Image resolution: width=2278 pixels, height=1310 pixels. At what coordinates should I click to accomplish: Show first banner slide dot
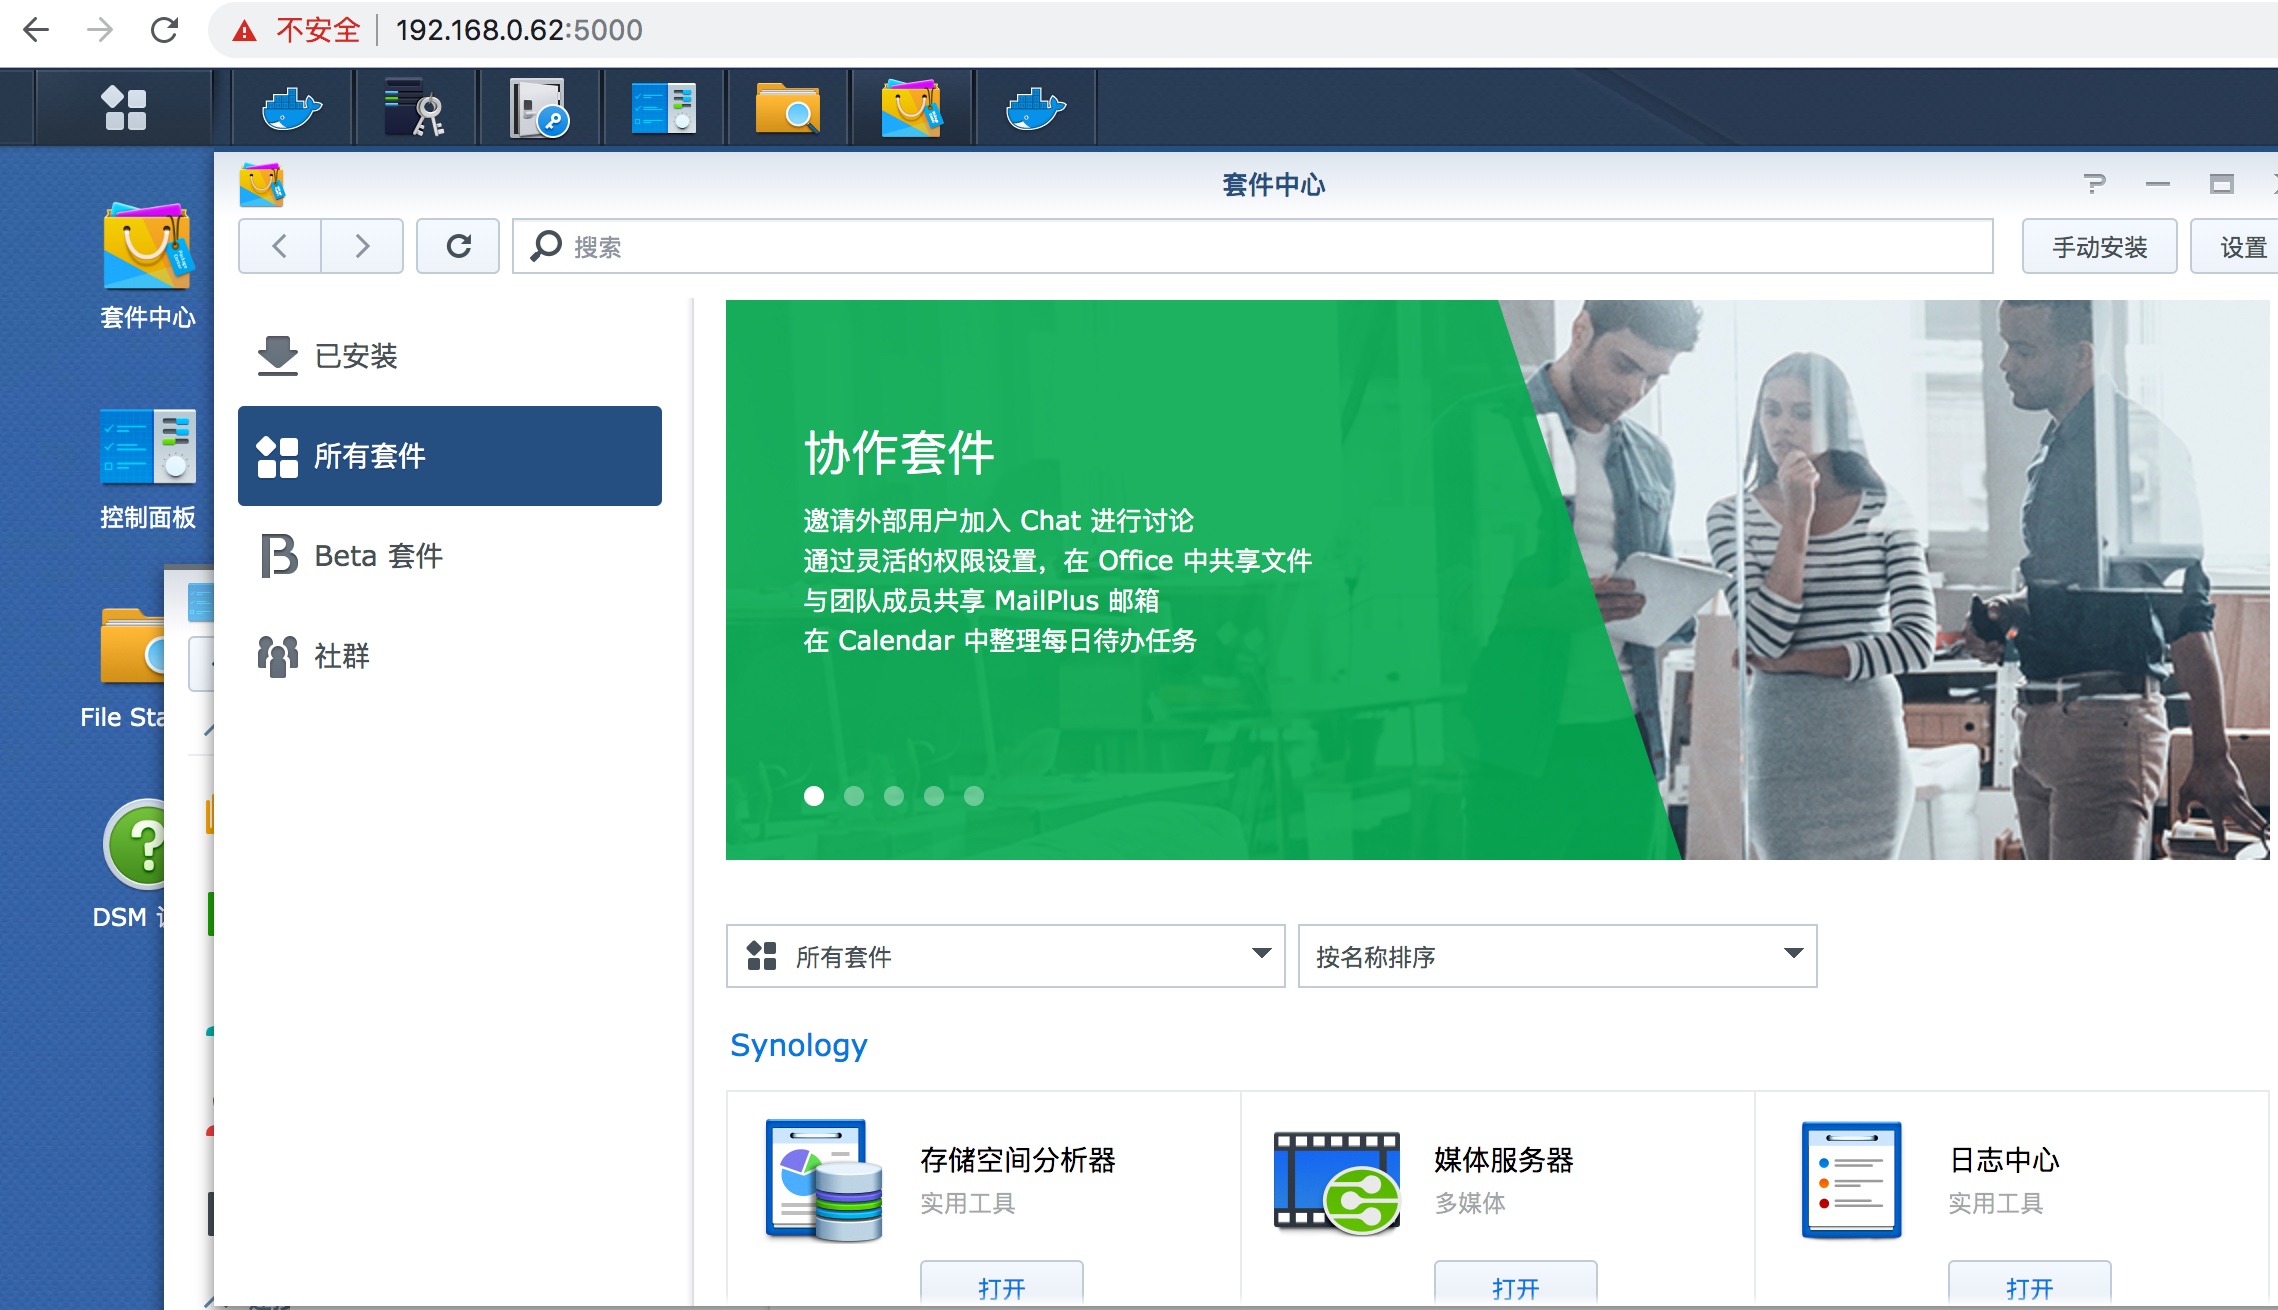(x=814, y=796)
